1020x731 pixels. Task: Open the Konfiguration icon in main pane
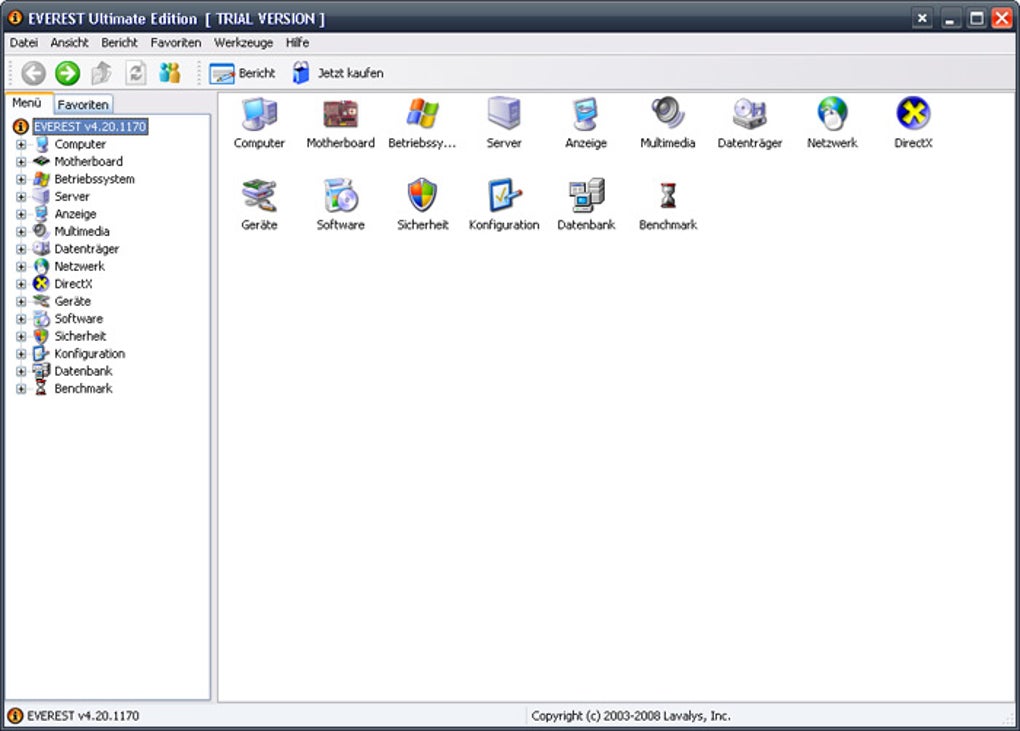(504, 196)
